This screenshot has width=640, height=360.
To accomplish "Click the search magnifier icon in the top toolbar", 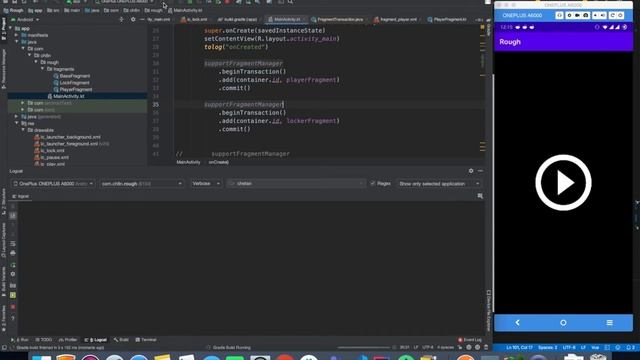I will click(290, 2).
